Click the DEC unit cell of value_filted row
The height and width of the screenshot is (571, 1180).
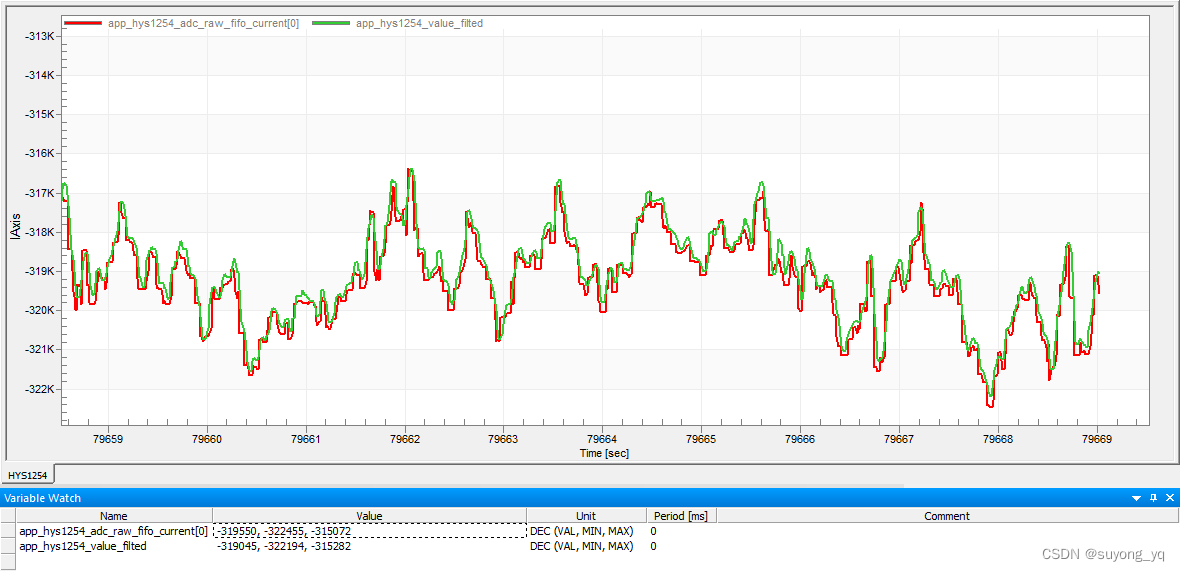(x=585, y=546)
